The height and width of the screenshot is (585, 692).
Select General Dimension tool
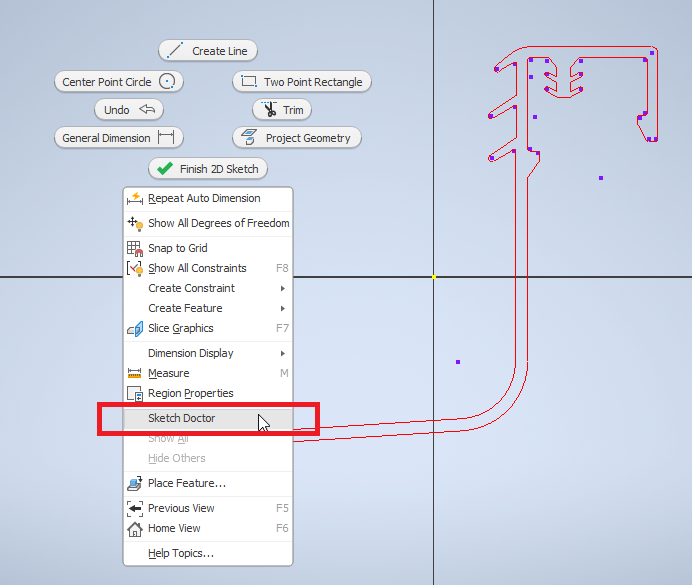pos(119,138)
